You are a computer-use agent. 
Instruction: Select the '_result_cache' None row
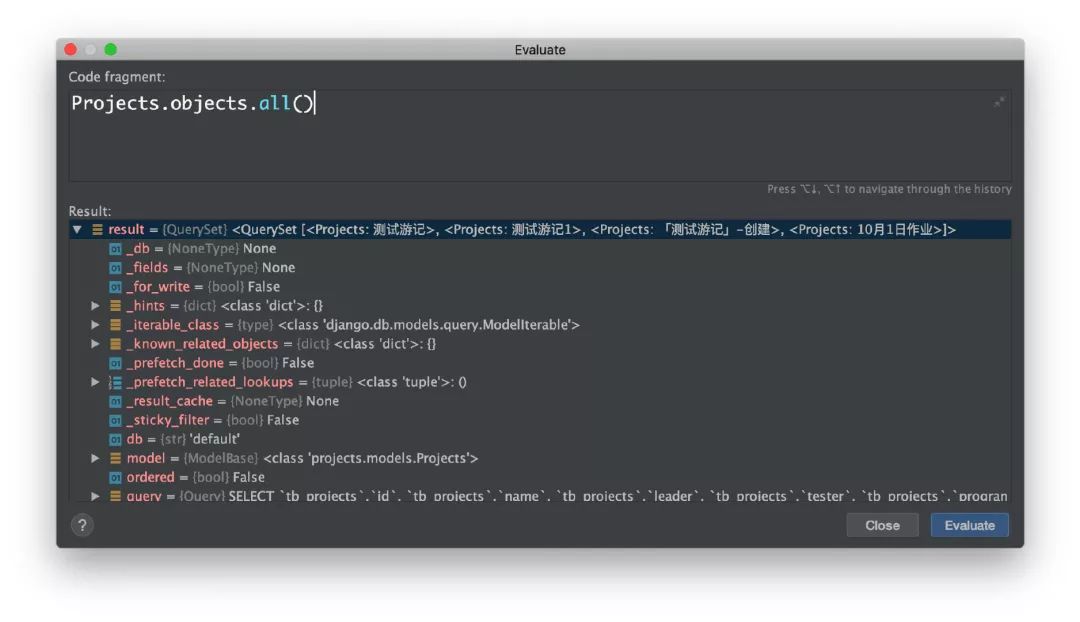(233, 401)
